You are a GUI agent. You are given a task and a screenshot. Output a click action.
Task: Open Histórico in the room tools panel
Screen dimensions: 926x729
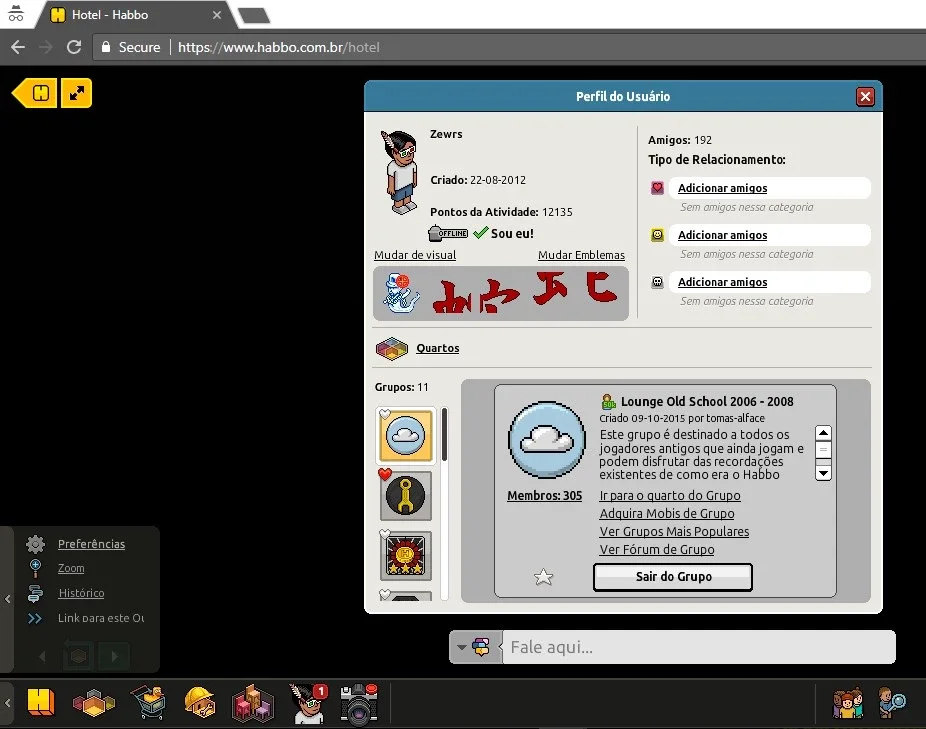pos(81,593)
